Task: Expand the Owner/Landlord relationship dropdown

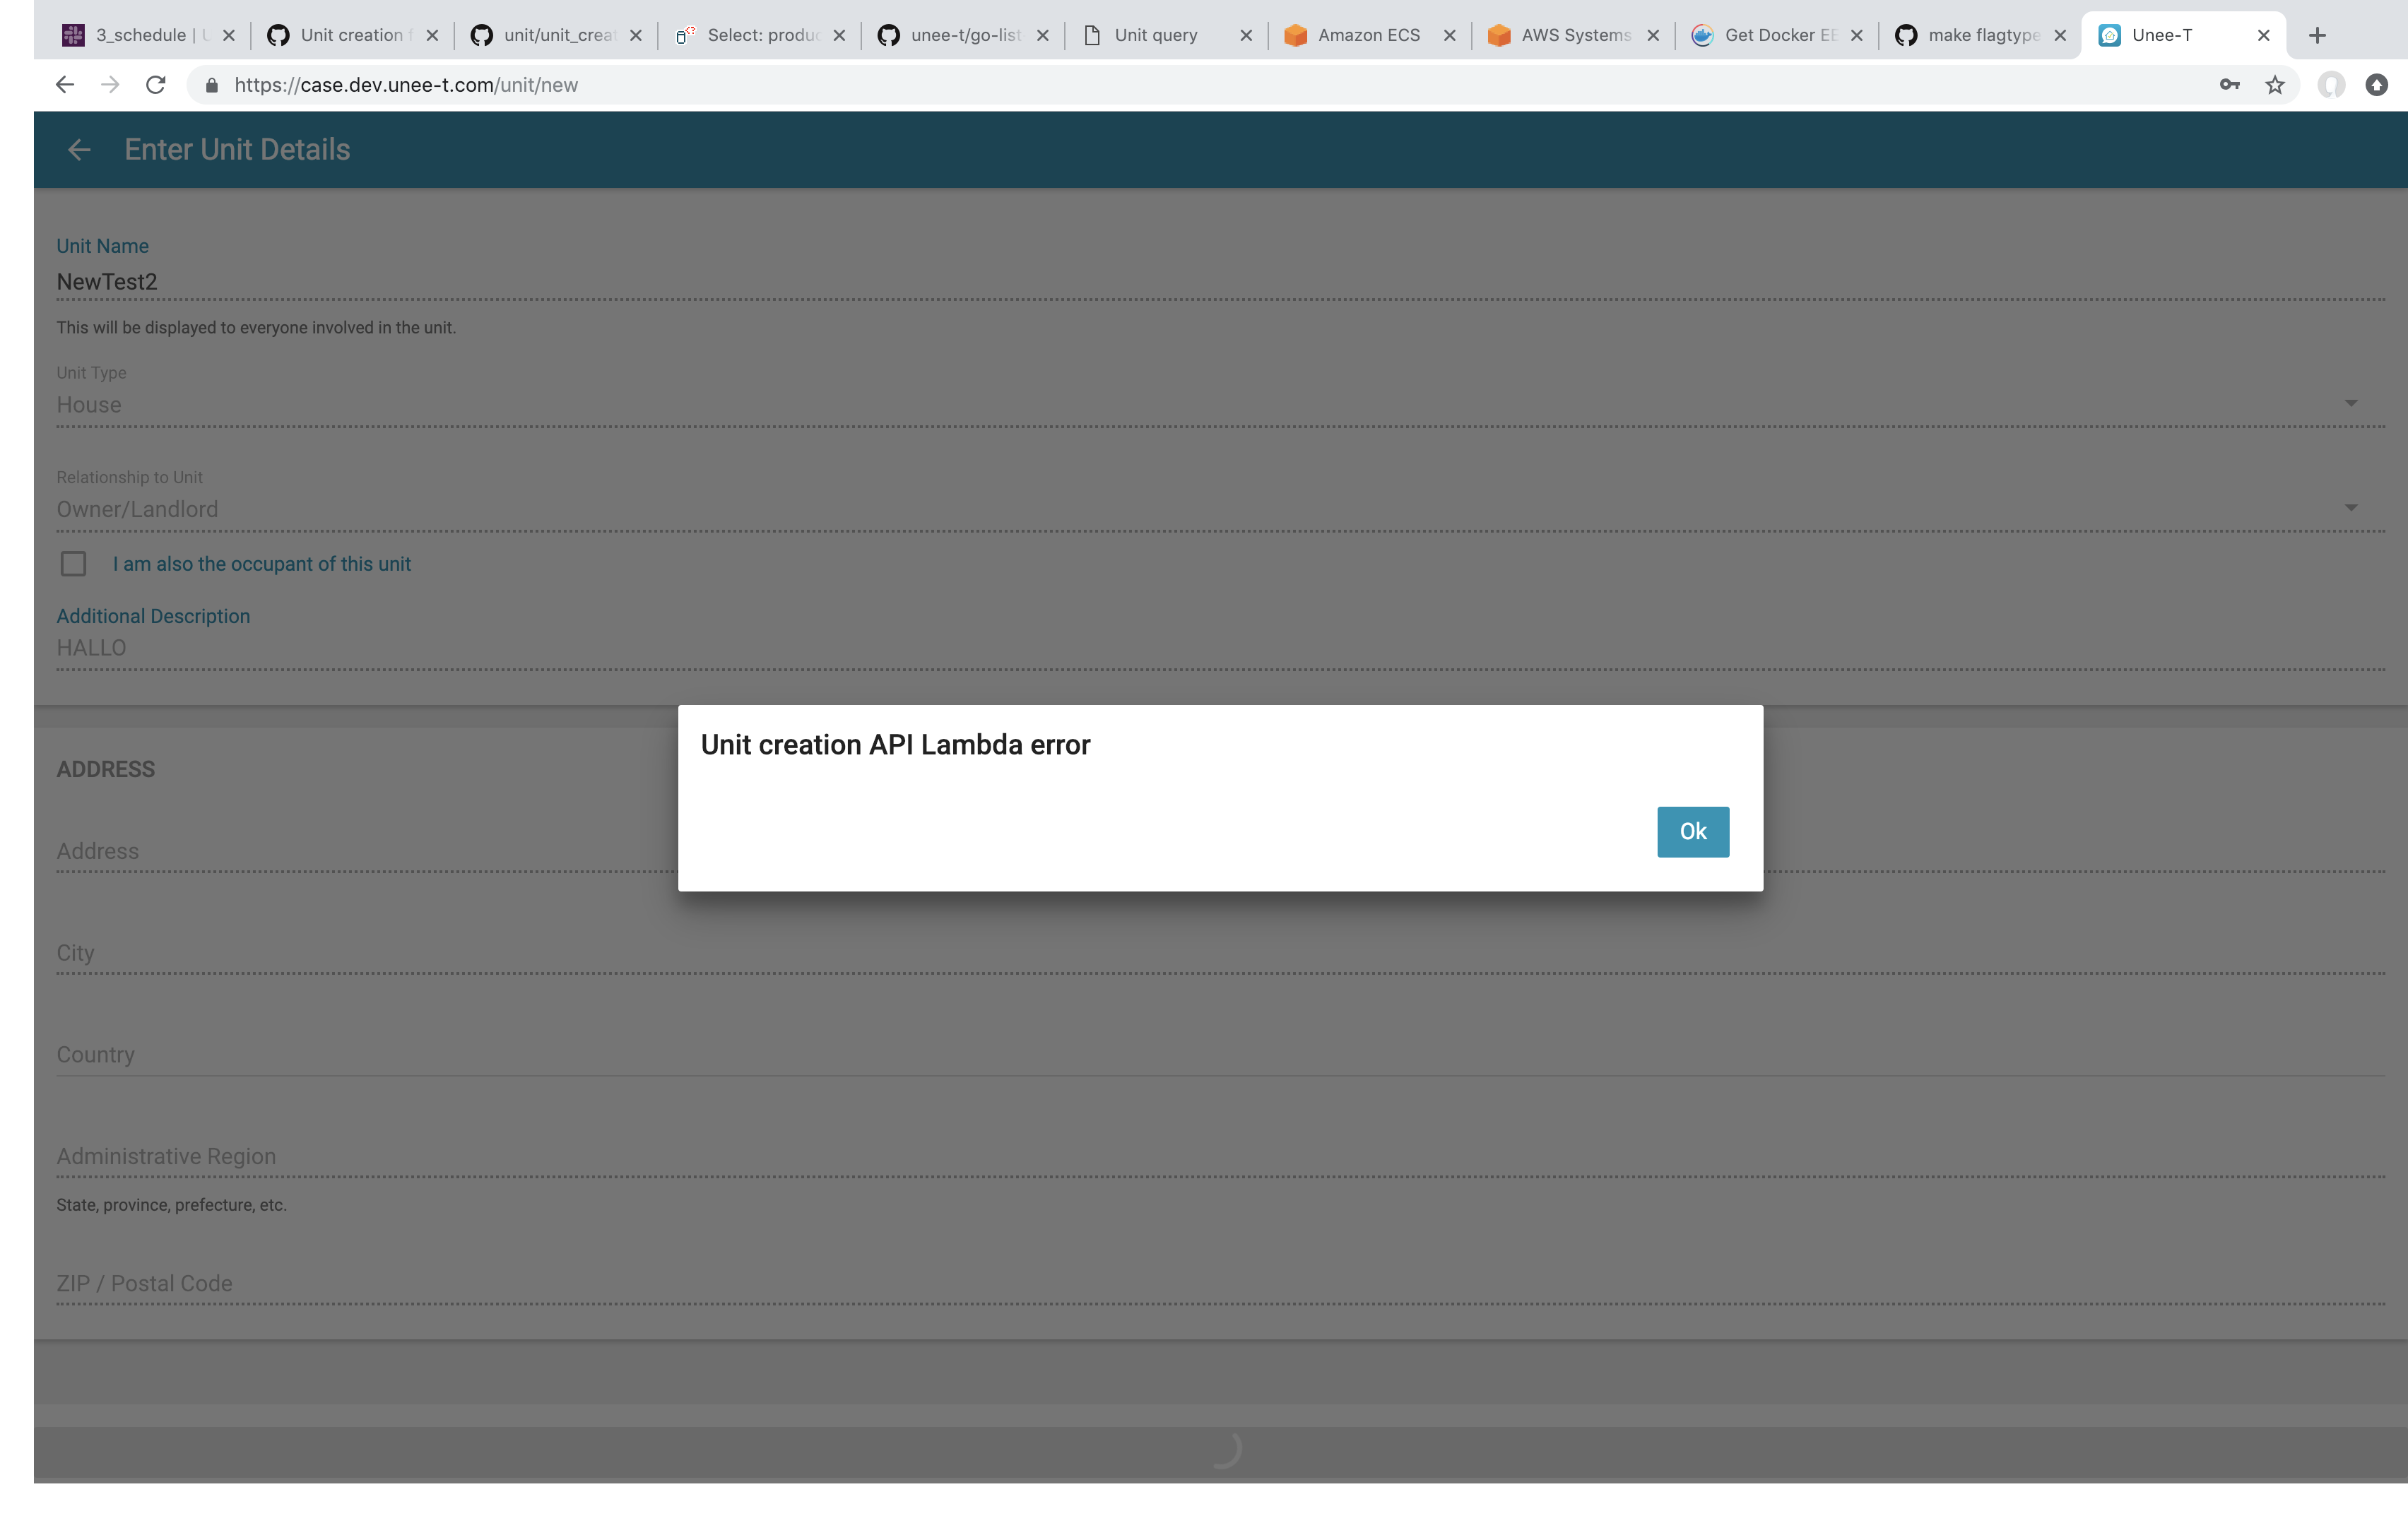Action: click(x=2352, y=508)
